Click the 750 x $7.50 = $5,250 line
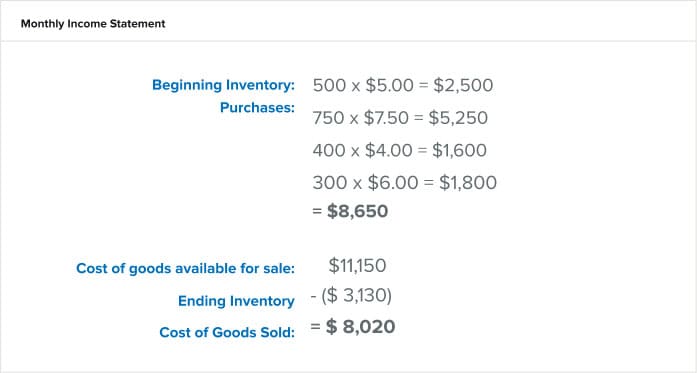 tap(400, 118)
